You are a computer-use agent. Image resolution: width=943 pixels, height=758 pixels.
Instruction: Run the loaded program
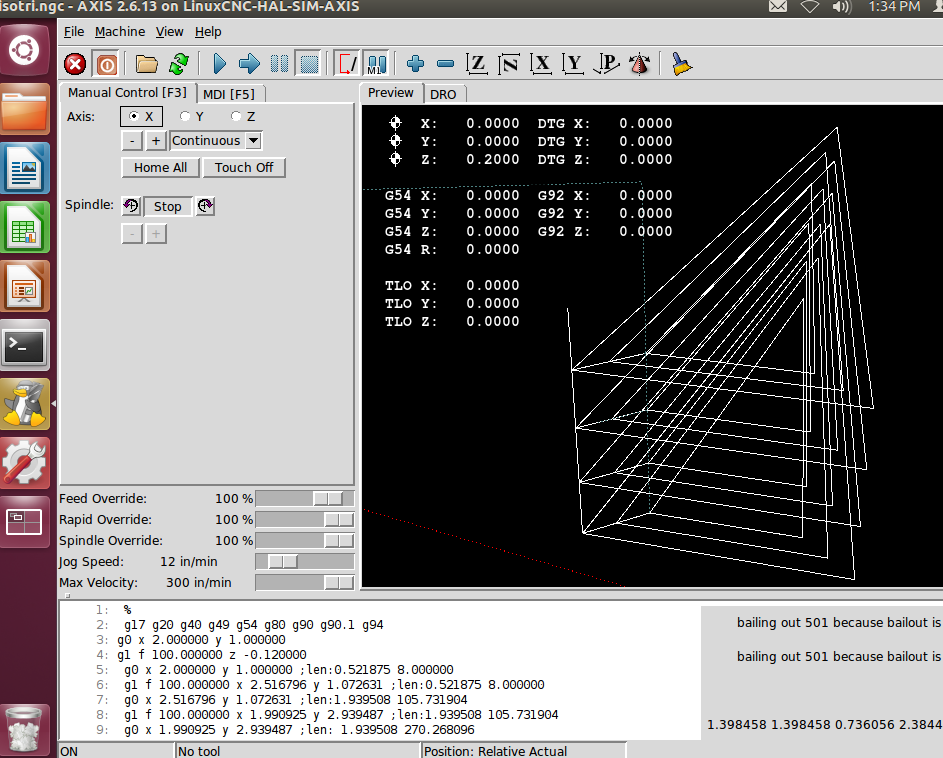pos(220,64)
